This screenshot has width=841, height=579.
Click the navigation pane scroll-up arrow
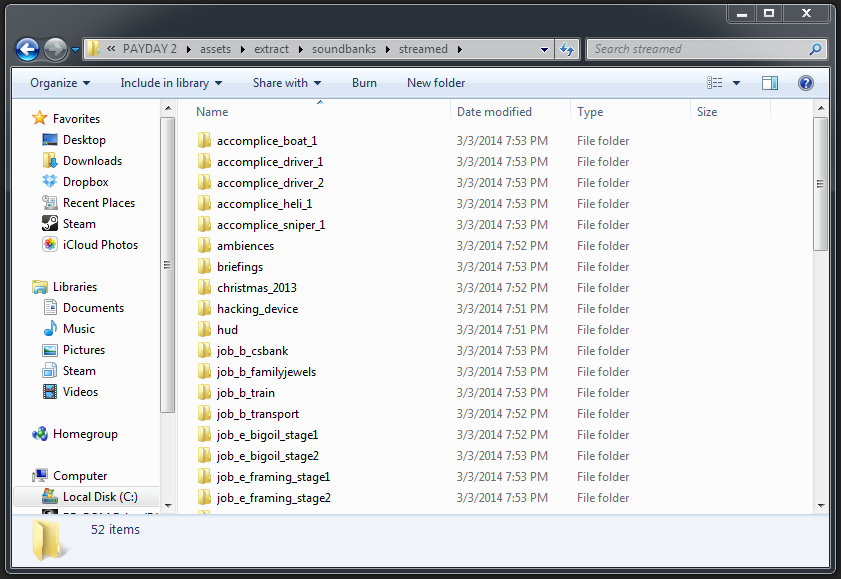168,109
